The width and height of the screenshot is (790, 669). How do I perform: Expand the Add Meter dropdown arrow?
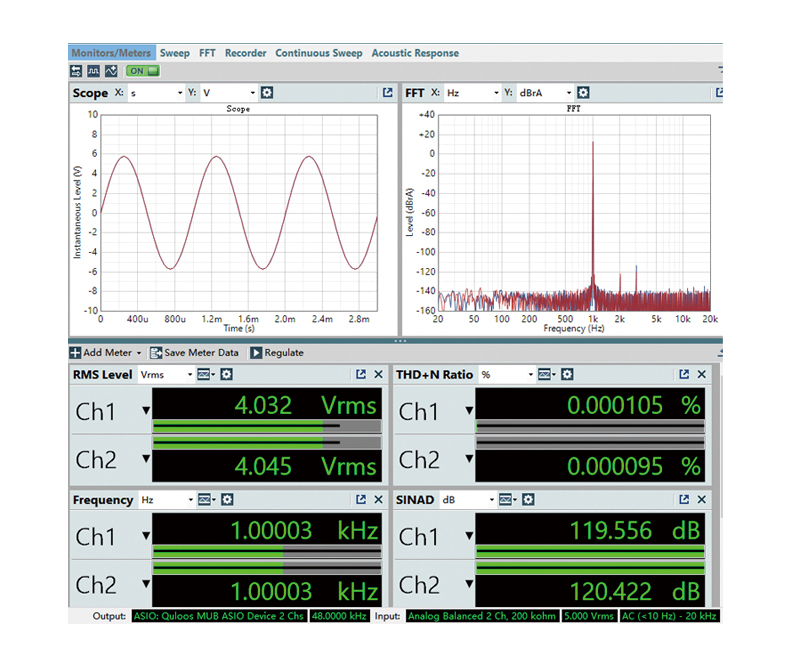coord(139,353)
